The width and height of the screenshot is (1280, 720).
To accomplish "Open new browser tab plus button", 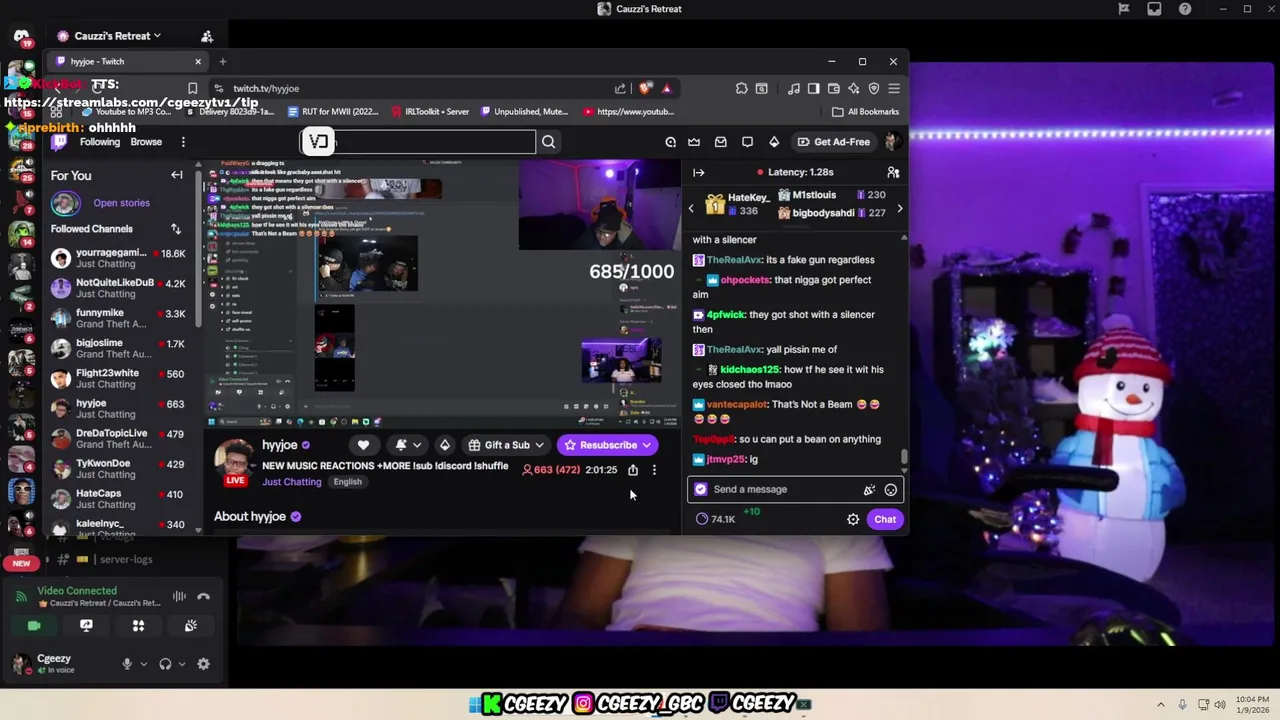I will click(x=223, y=62).
